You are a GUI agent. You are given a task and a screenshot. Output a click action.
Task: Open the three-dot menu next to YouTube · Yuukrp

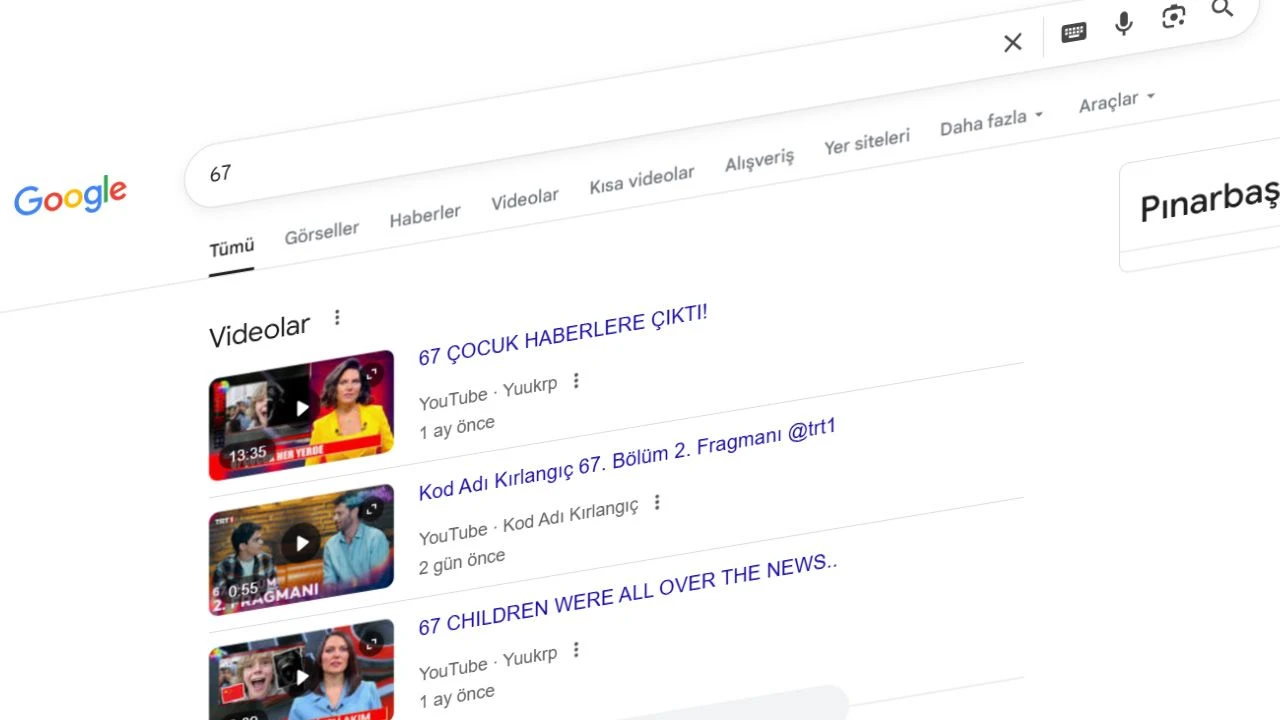(576, 381)
